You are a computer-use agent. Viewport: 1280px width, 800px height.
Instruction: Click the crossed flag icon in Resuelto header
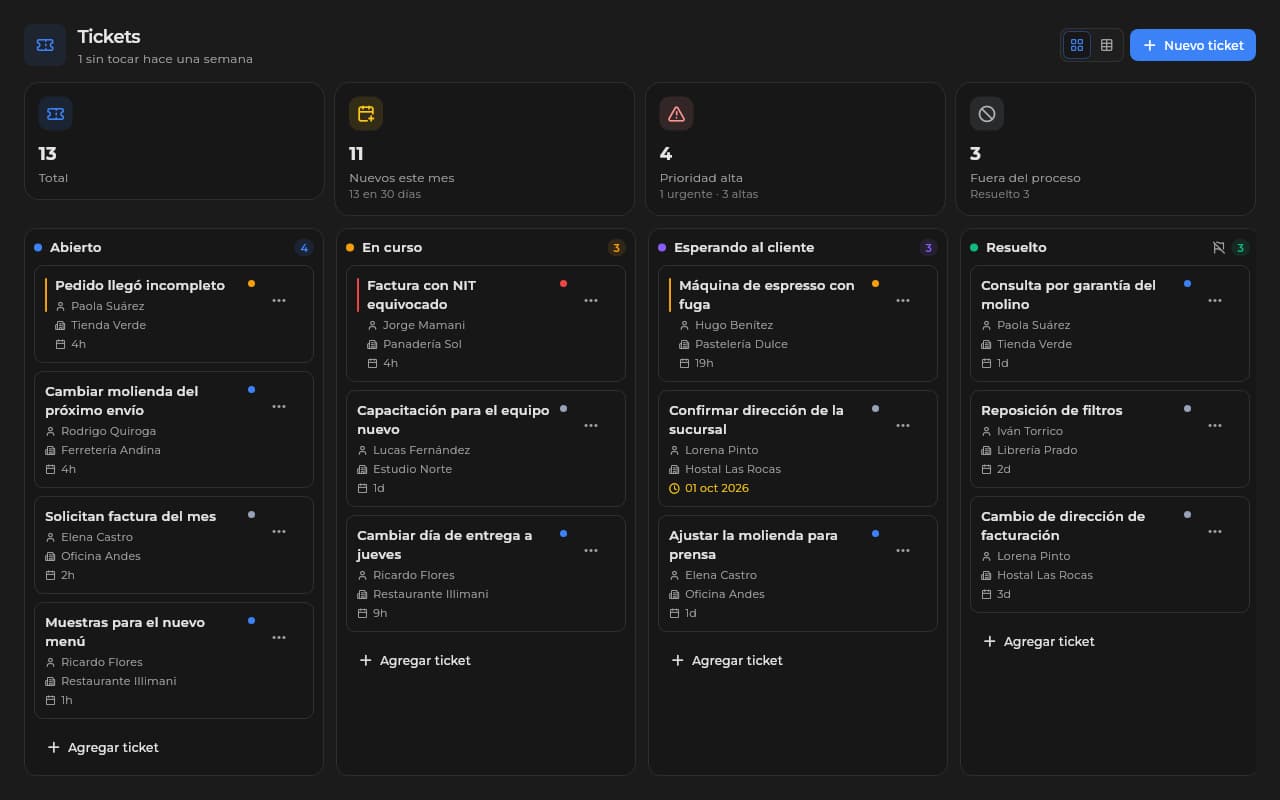coord(1218,248)
